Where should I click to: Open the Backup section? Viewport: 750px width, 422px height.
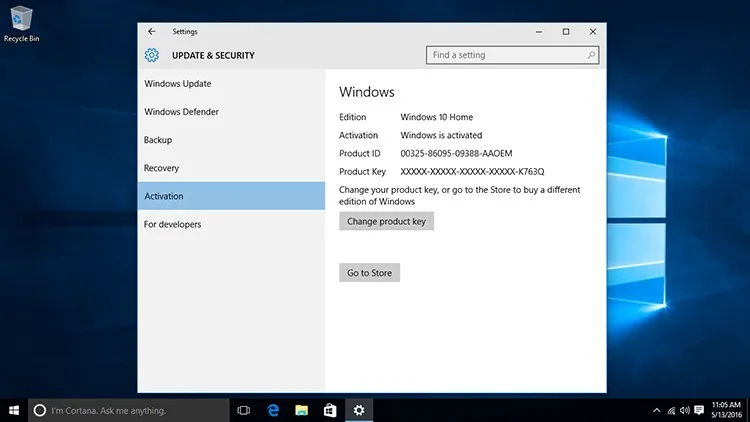tap(231, 140)
